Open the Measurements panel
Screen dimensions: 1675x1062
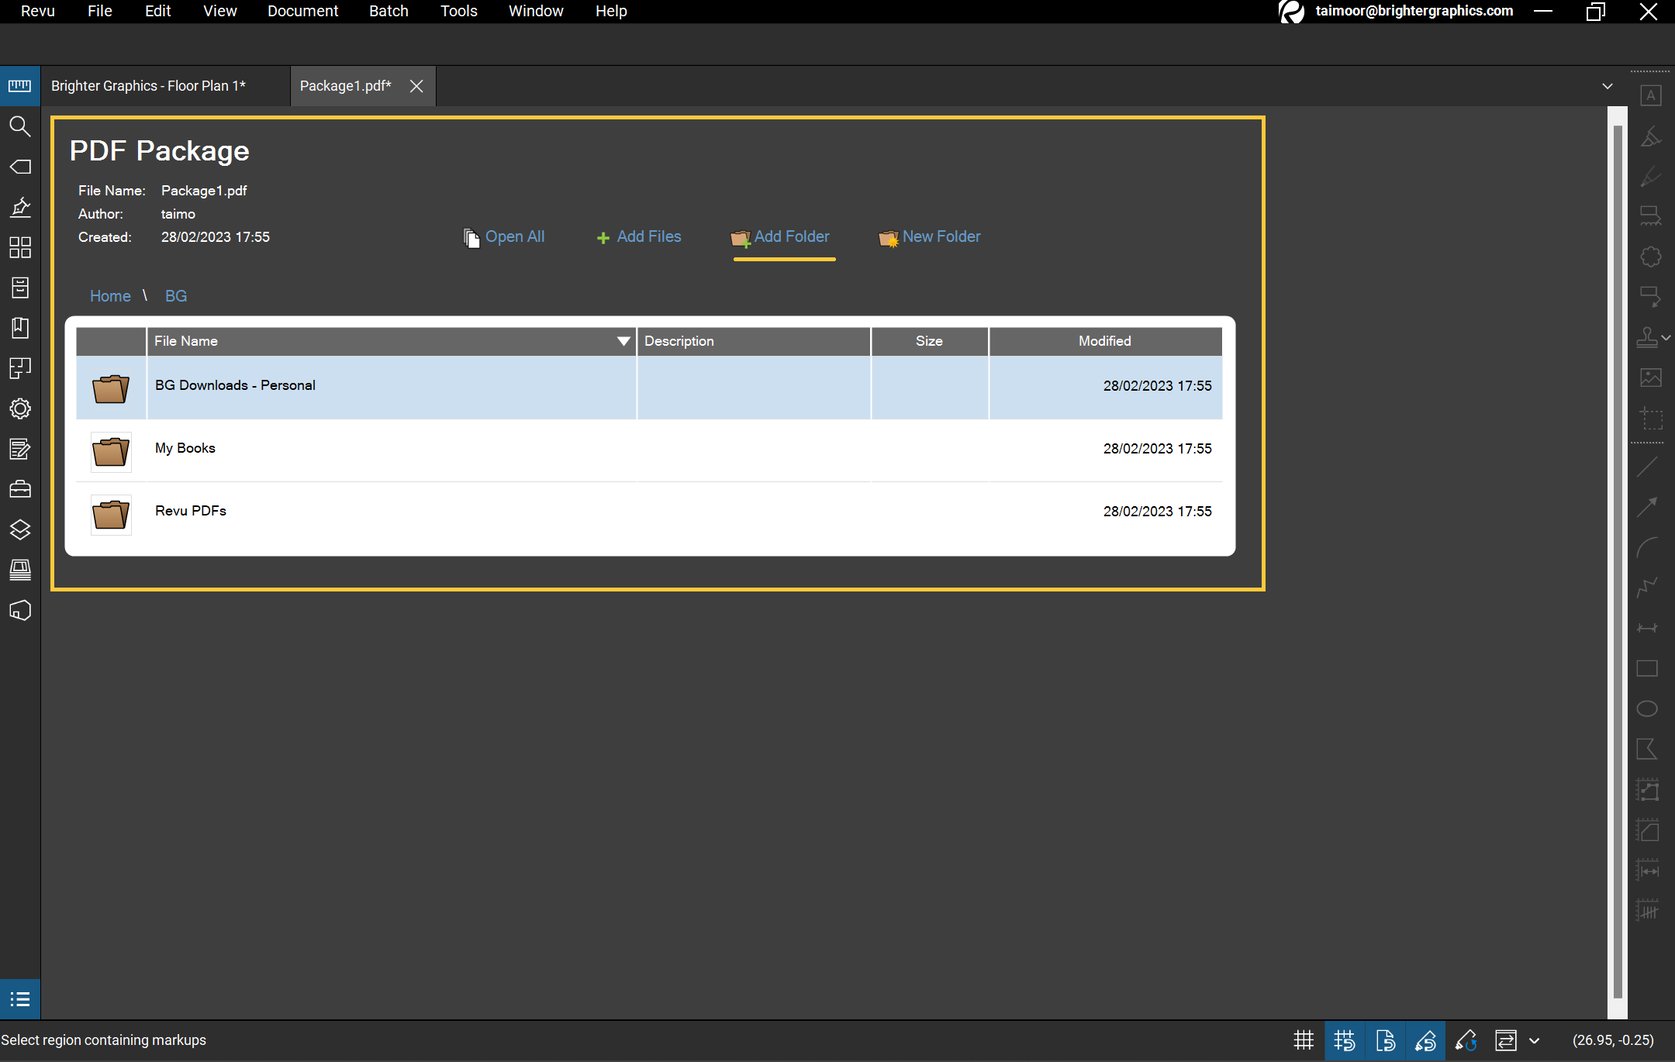(x=19, y=85)
